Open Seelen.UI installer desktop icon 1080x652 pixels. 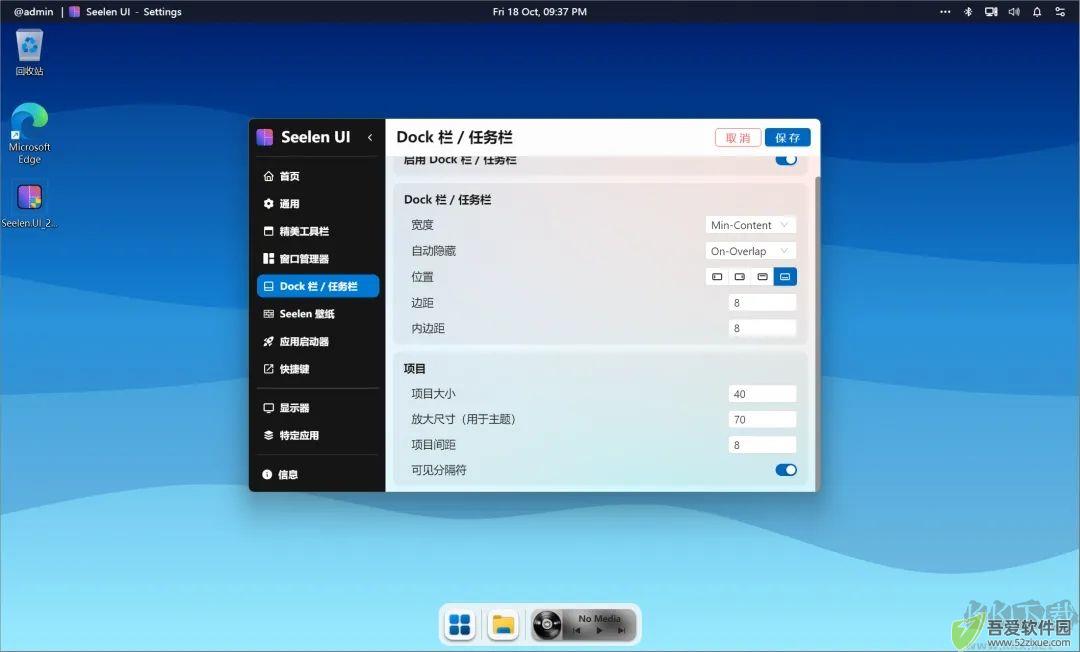coord(30,206)
